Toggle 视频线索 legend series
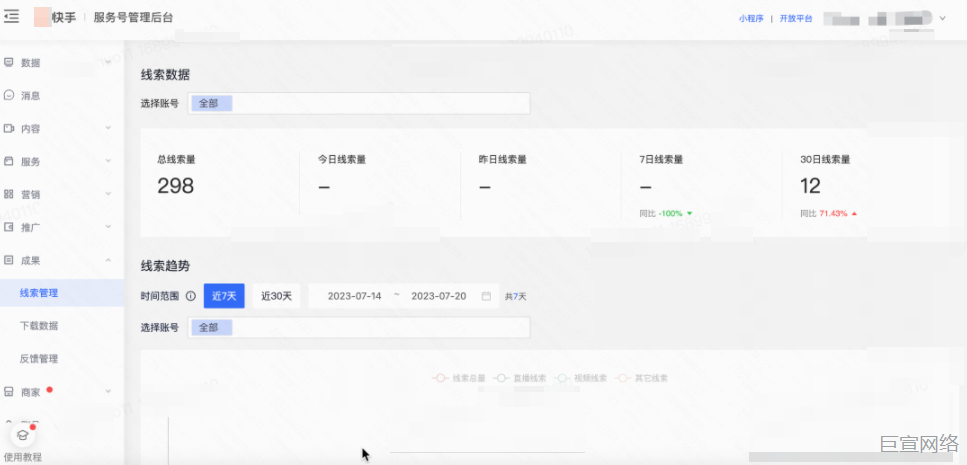 point(581,378)
